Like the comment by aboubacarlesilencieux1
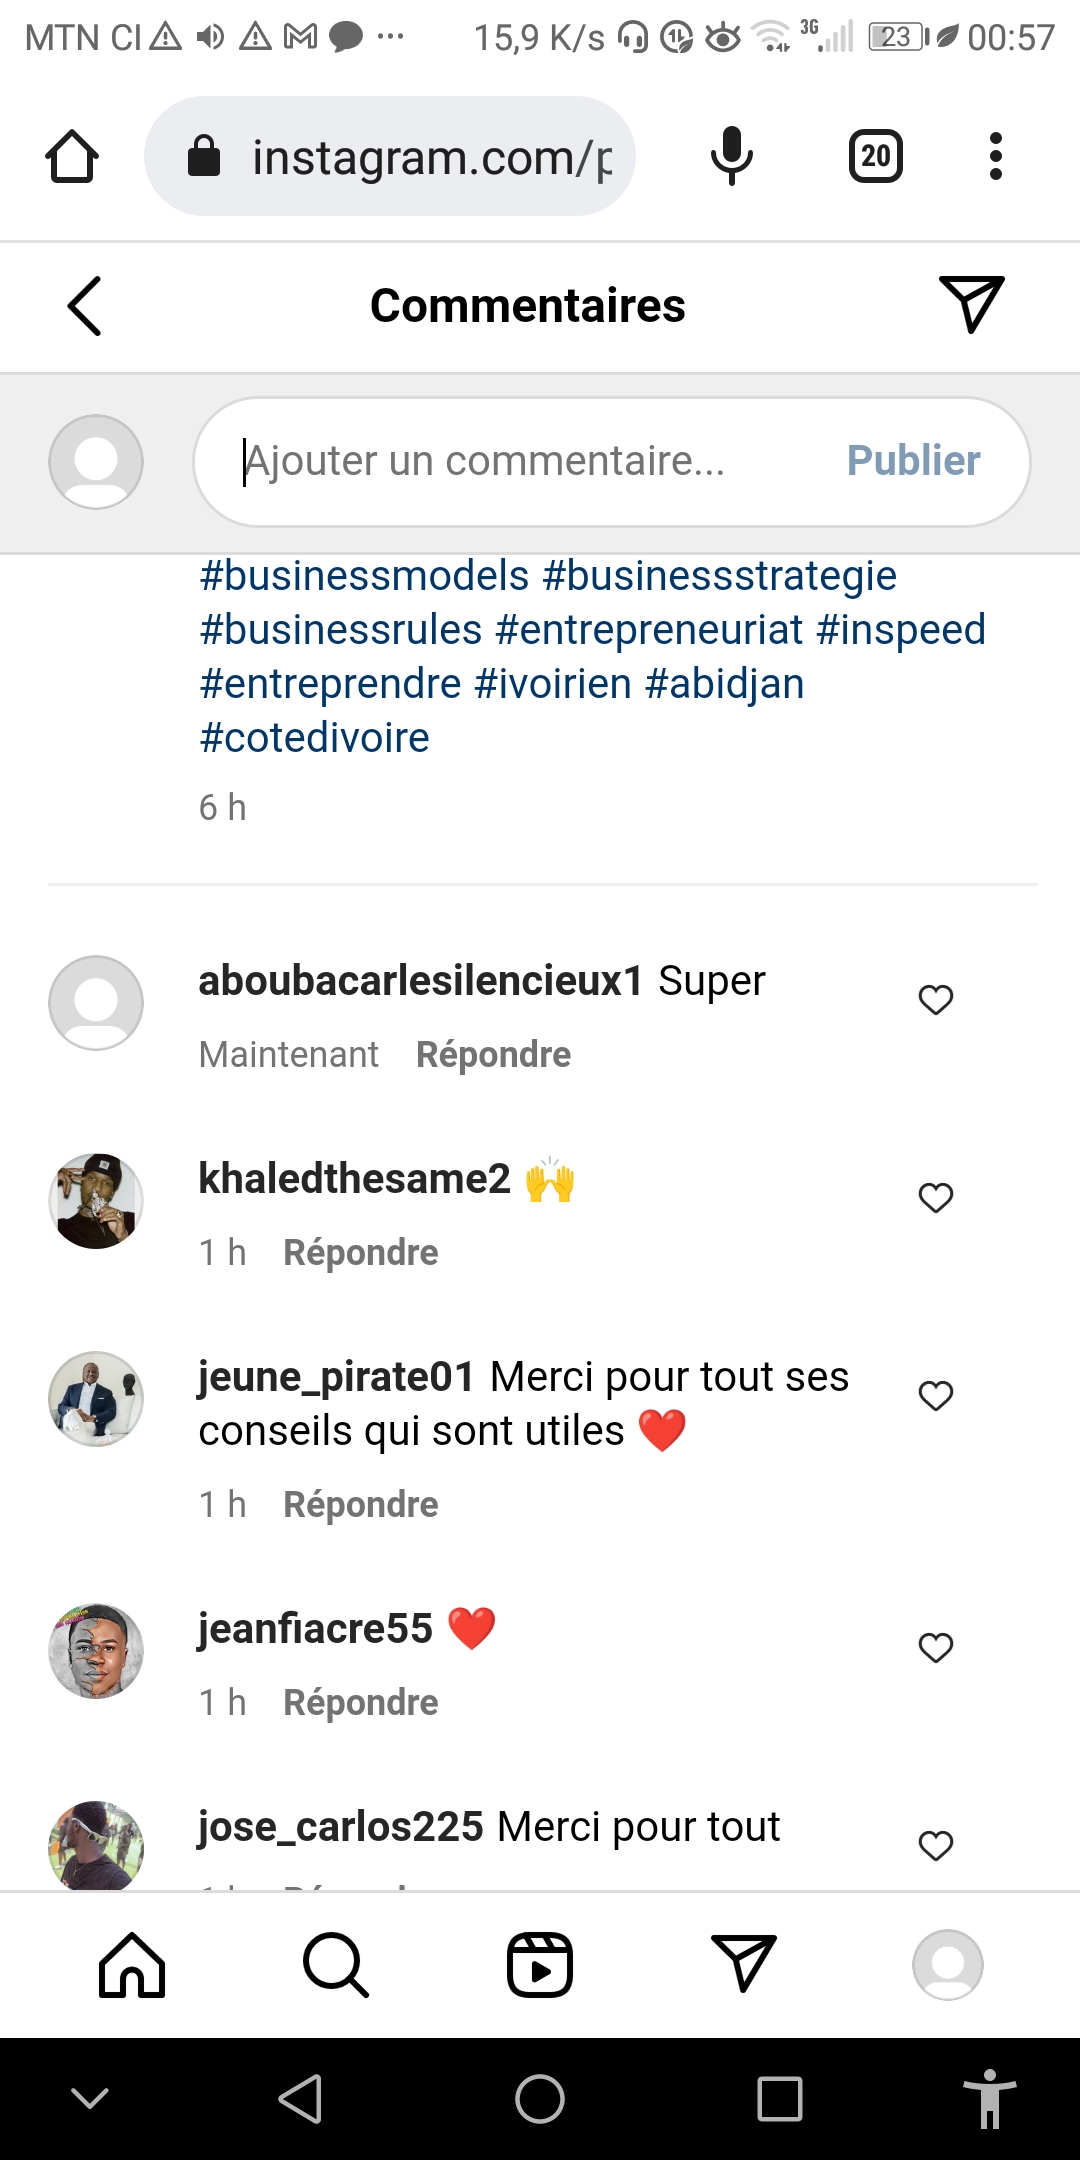 coord(936,1000)
